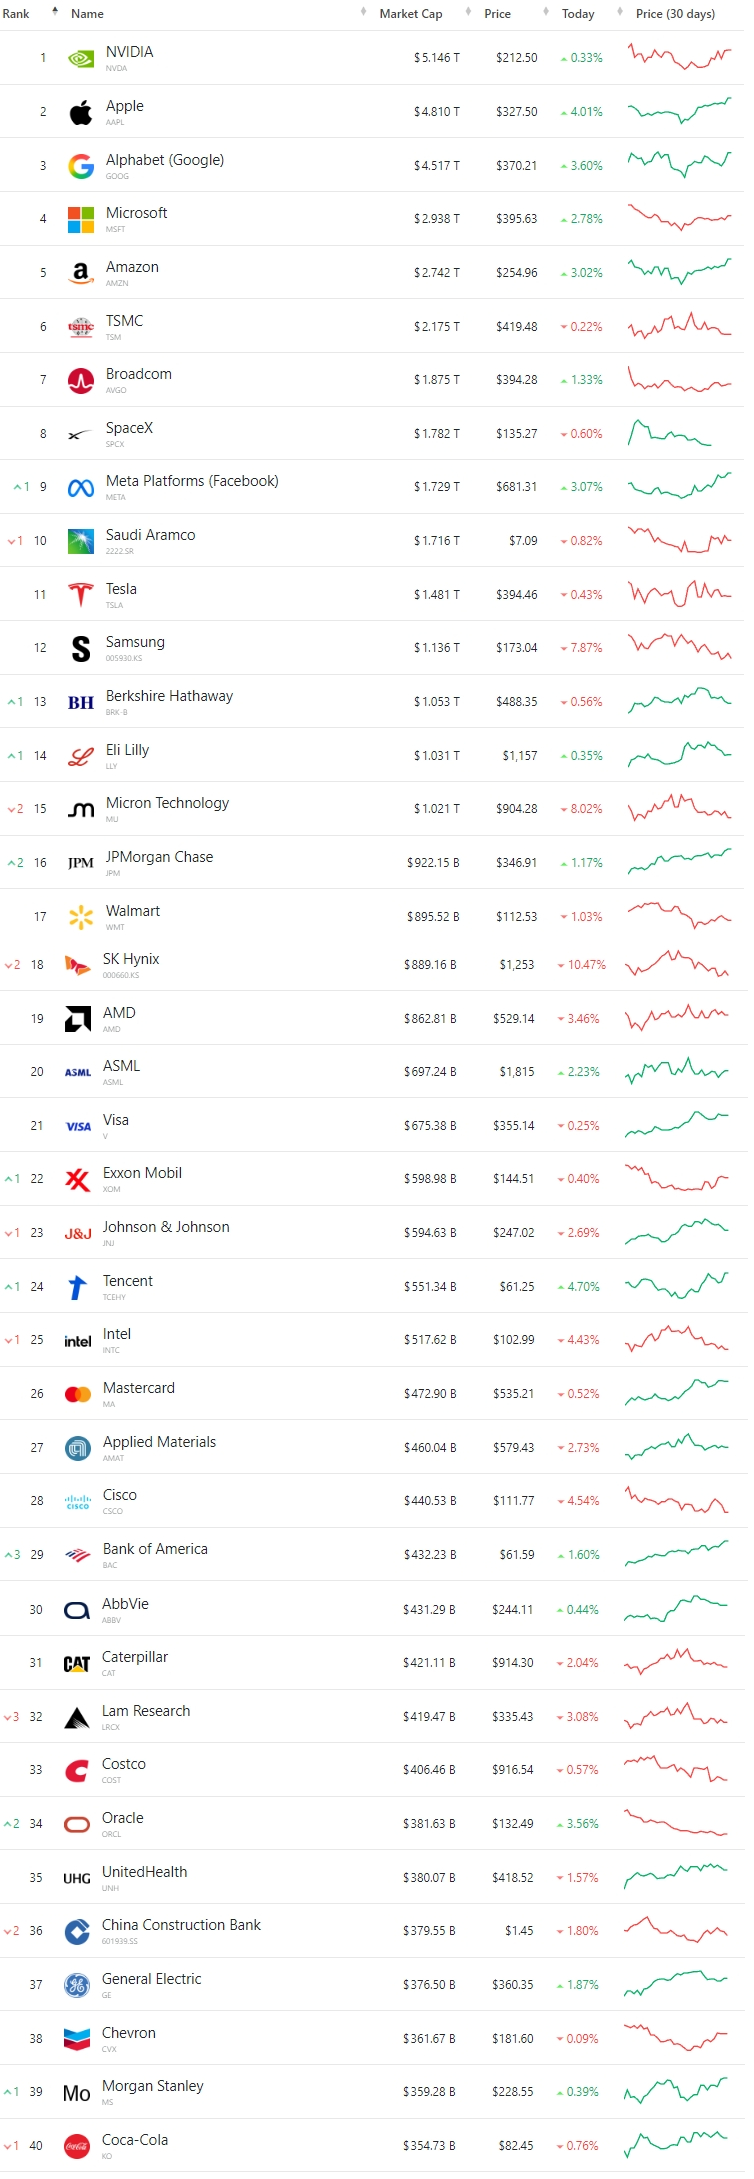
Task: Click SpaceX 30-day price chart
Action: pos(670,433)
